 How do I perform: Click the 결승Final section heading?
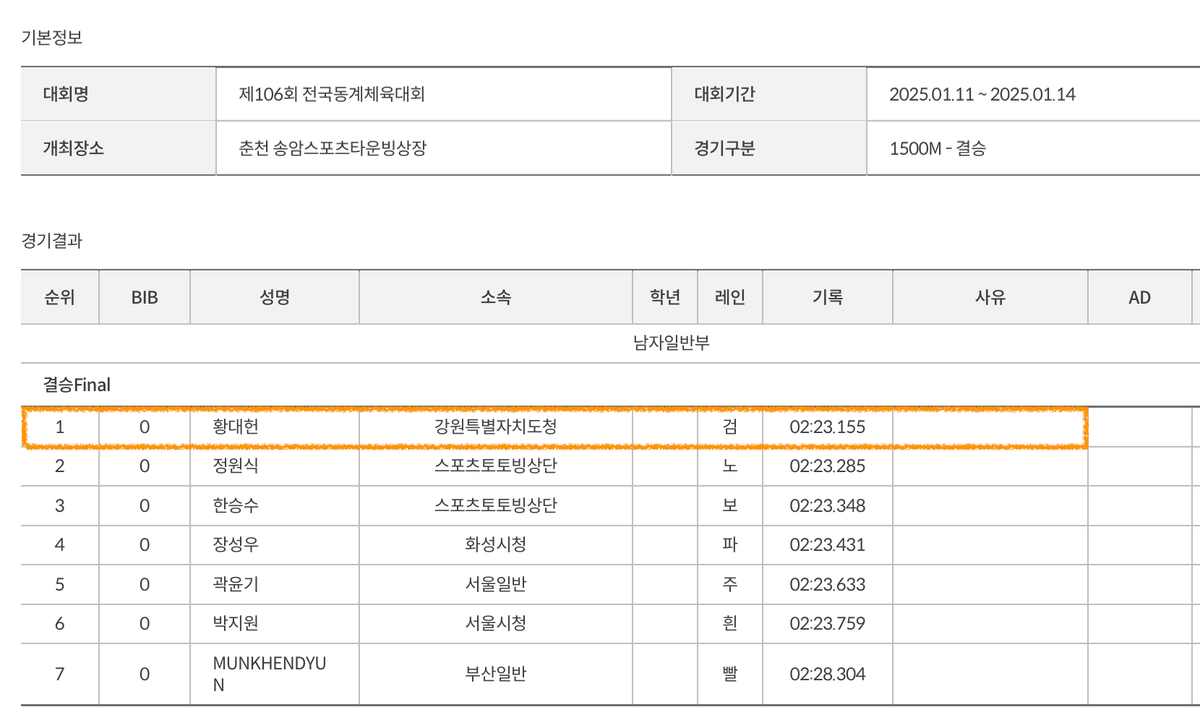pos(77,385)
